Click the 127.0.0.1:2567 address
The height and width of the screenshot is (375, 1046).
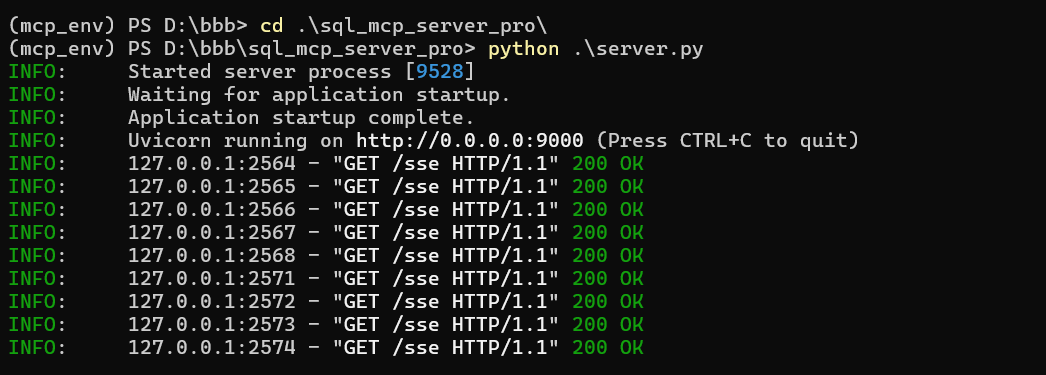click(x=211, y=233)
